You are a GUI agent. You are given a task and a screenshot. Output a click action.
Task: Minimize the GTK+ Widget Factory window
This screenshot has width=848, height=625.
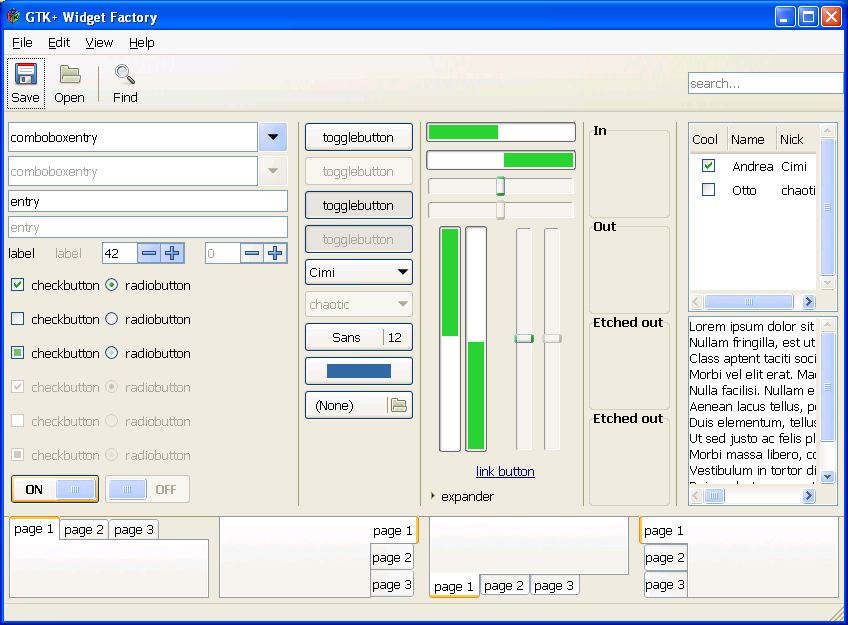coord(785,17)
